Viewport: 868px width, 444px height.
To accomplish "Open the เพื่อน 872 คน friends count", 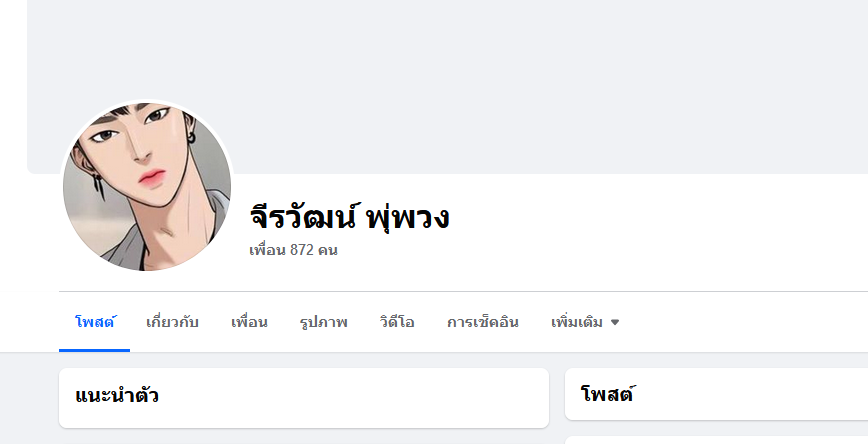I will (x=293, y=250).
